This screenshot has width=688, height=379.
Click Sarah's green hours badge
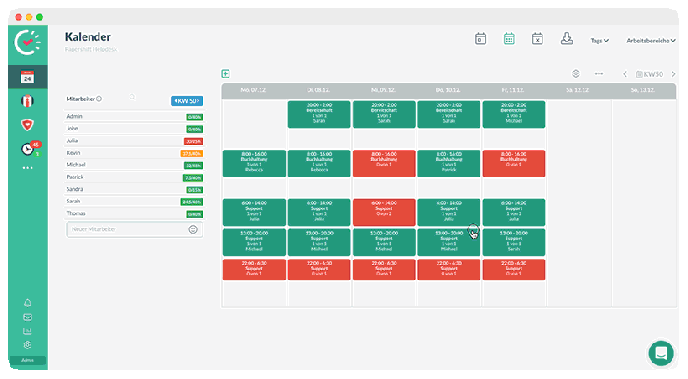click(192, 202)
